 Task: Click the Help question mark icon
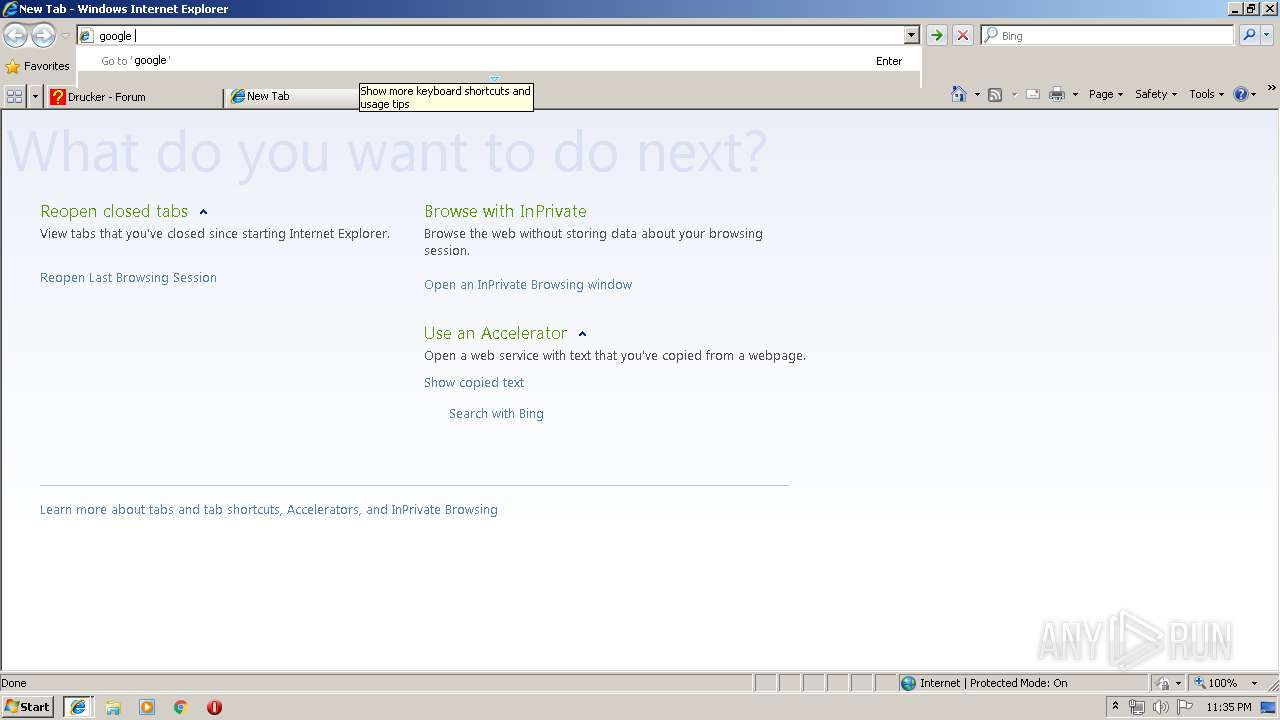click(1241, 94)
